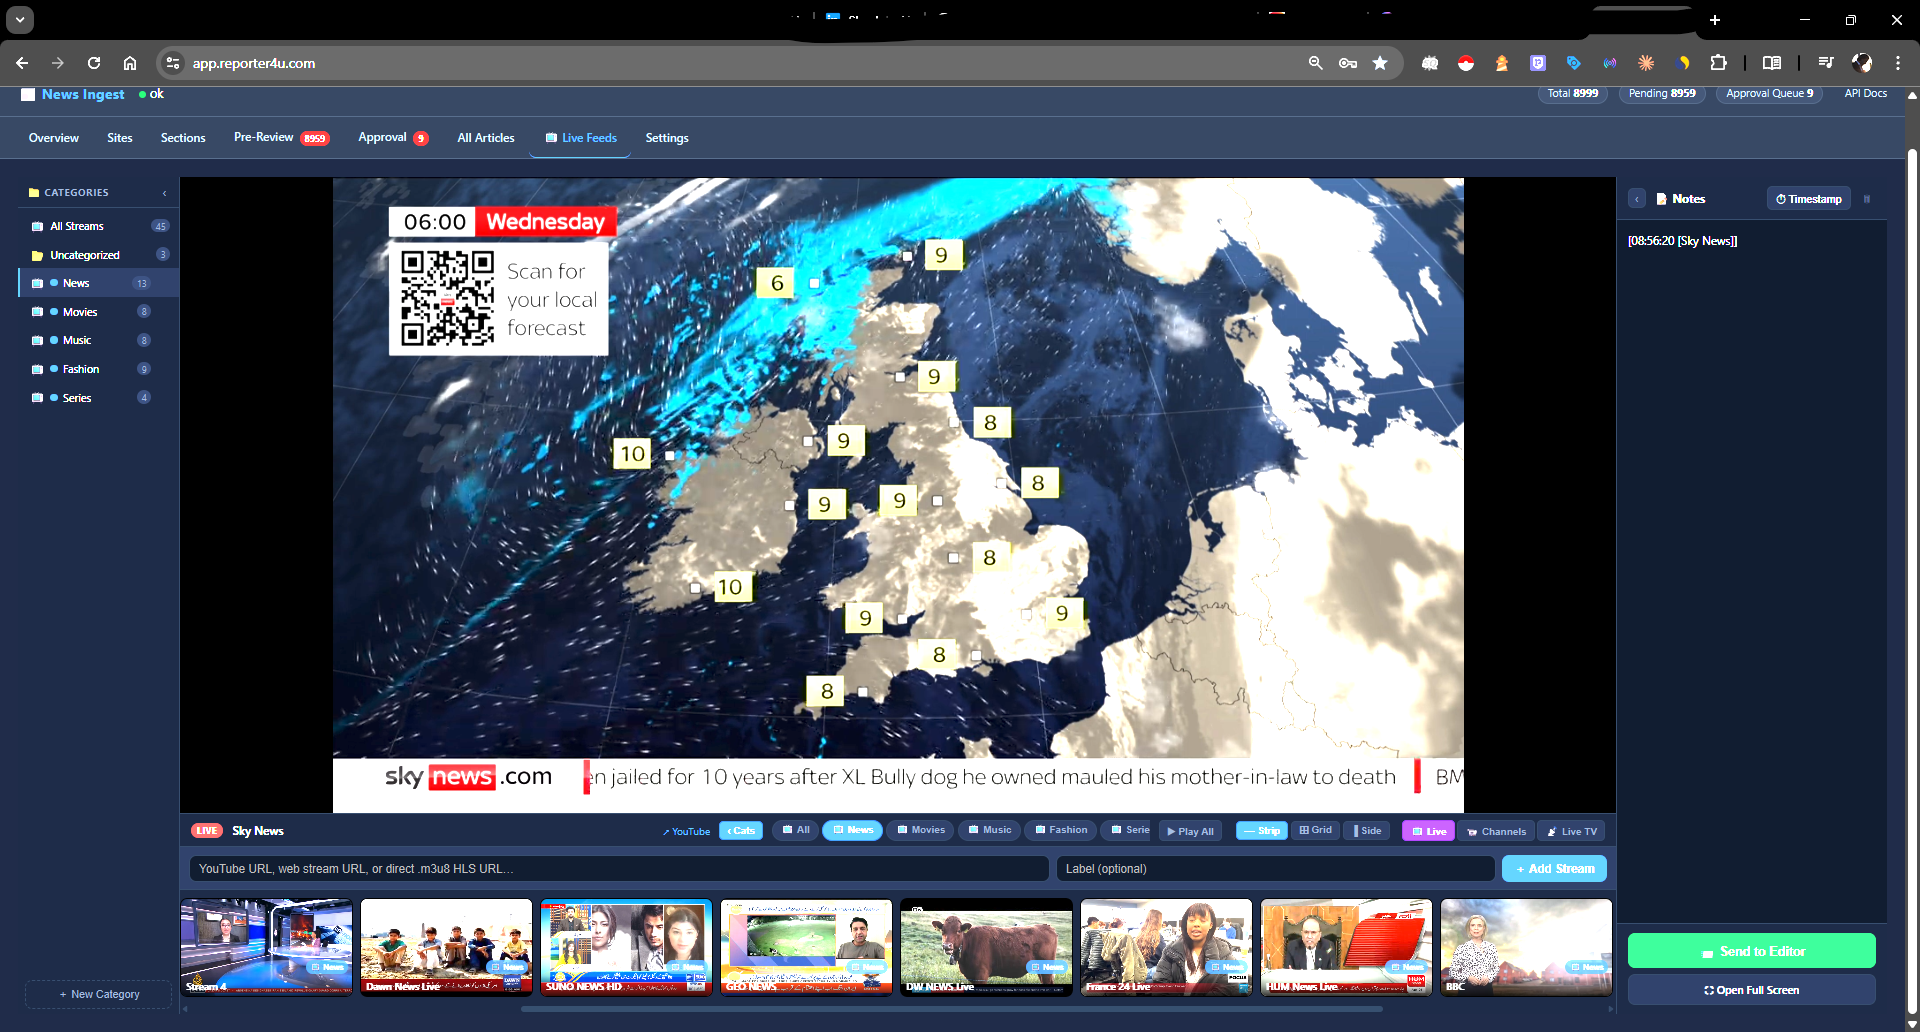
Task: Click the stream URL input field
Action: (619, 869)
